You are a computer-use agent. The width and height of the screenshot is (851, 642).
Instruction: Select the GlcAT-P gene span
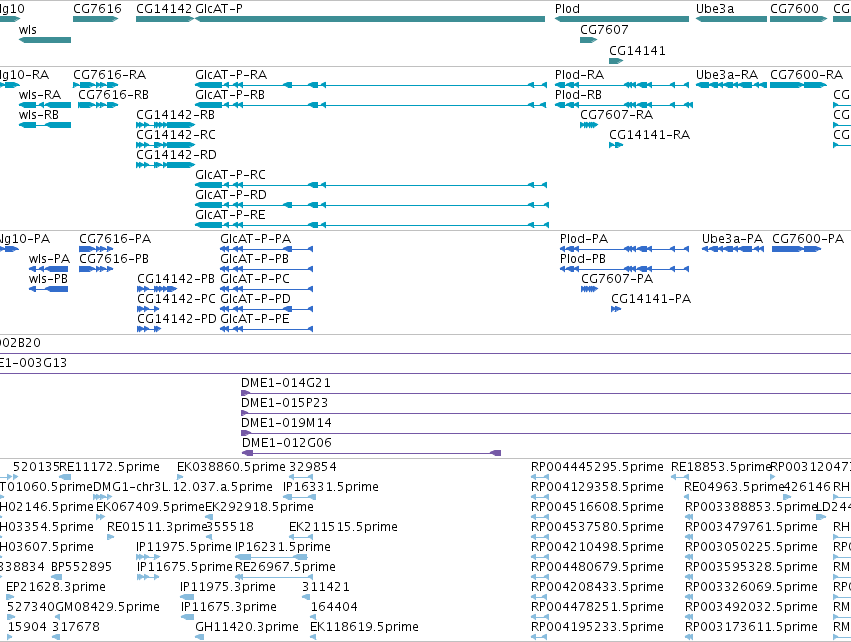point(370,19)
